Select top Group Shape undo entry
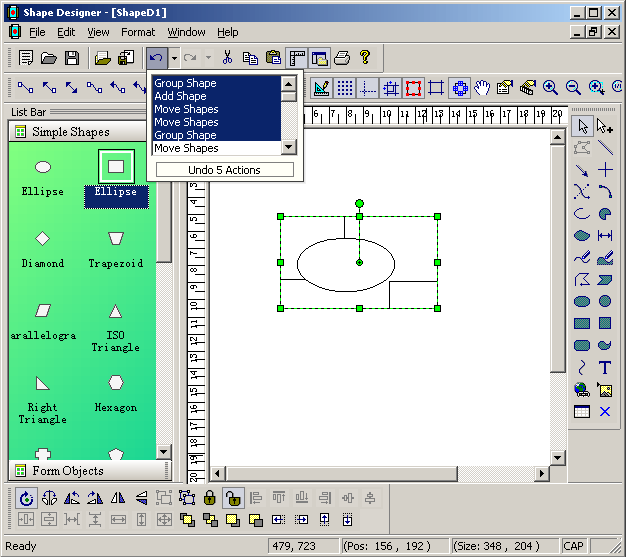Viewport: 626px width, 557px height. click(217, 83)
